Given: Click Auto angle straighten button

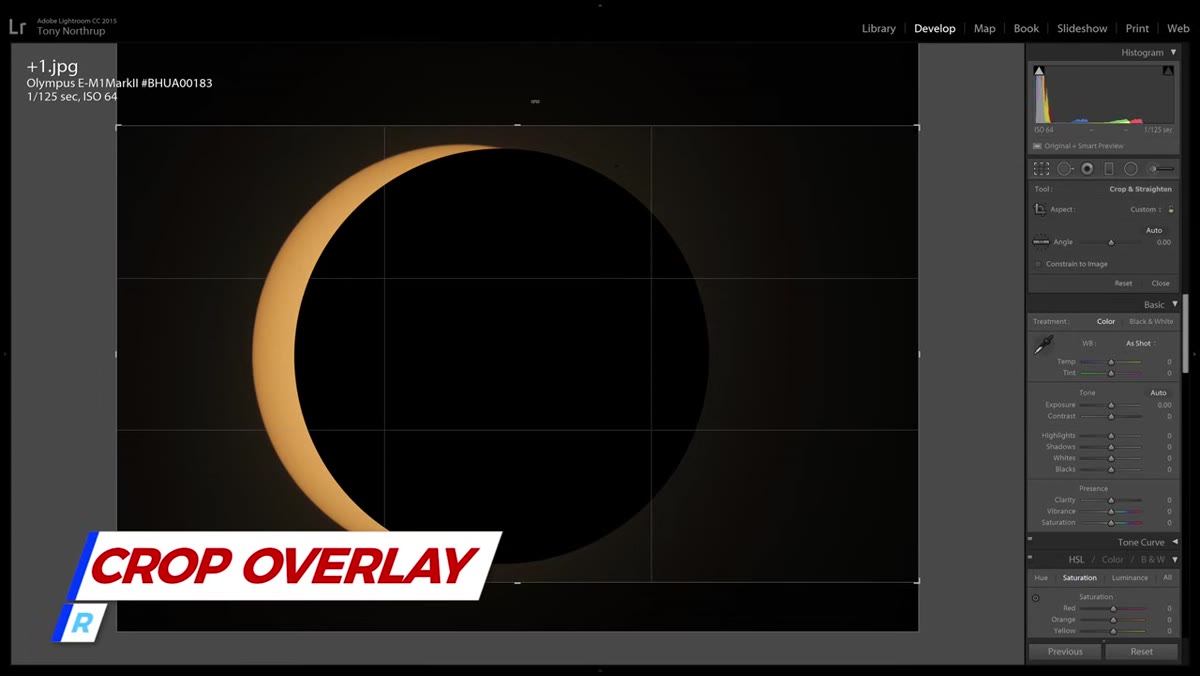Looking at the screenshot, I should pos(1154,230).
